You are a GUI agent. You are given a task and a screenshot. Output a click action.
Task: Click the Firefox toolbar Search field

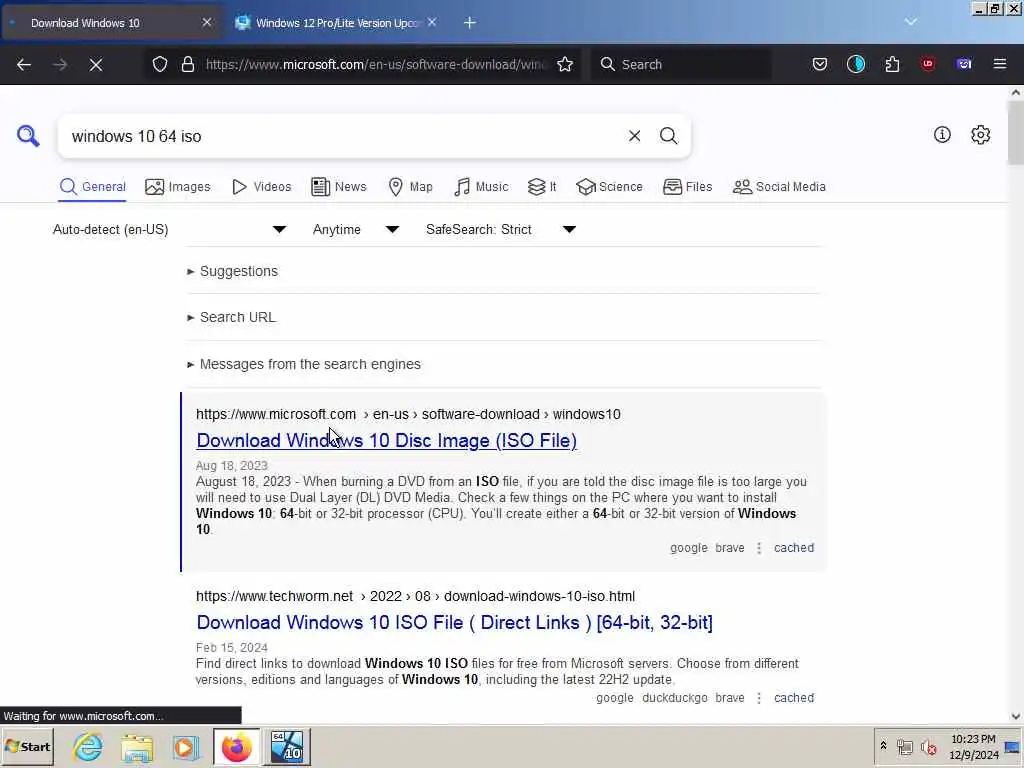point(681,64)
